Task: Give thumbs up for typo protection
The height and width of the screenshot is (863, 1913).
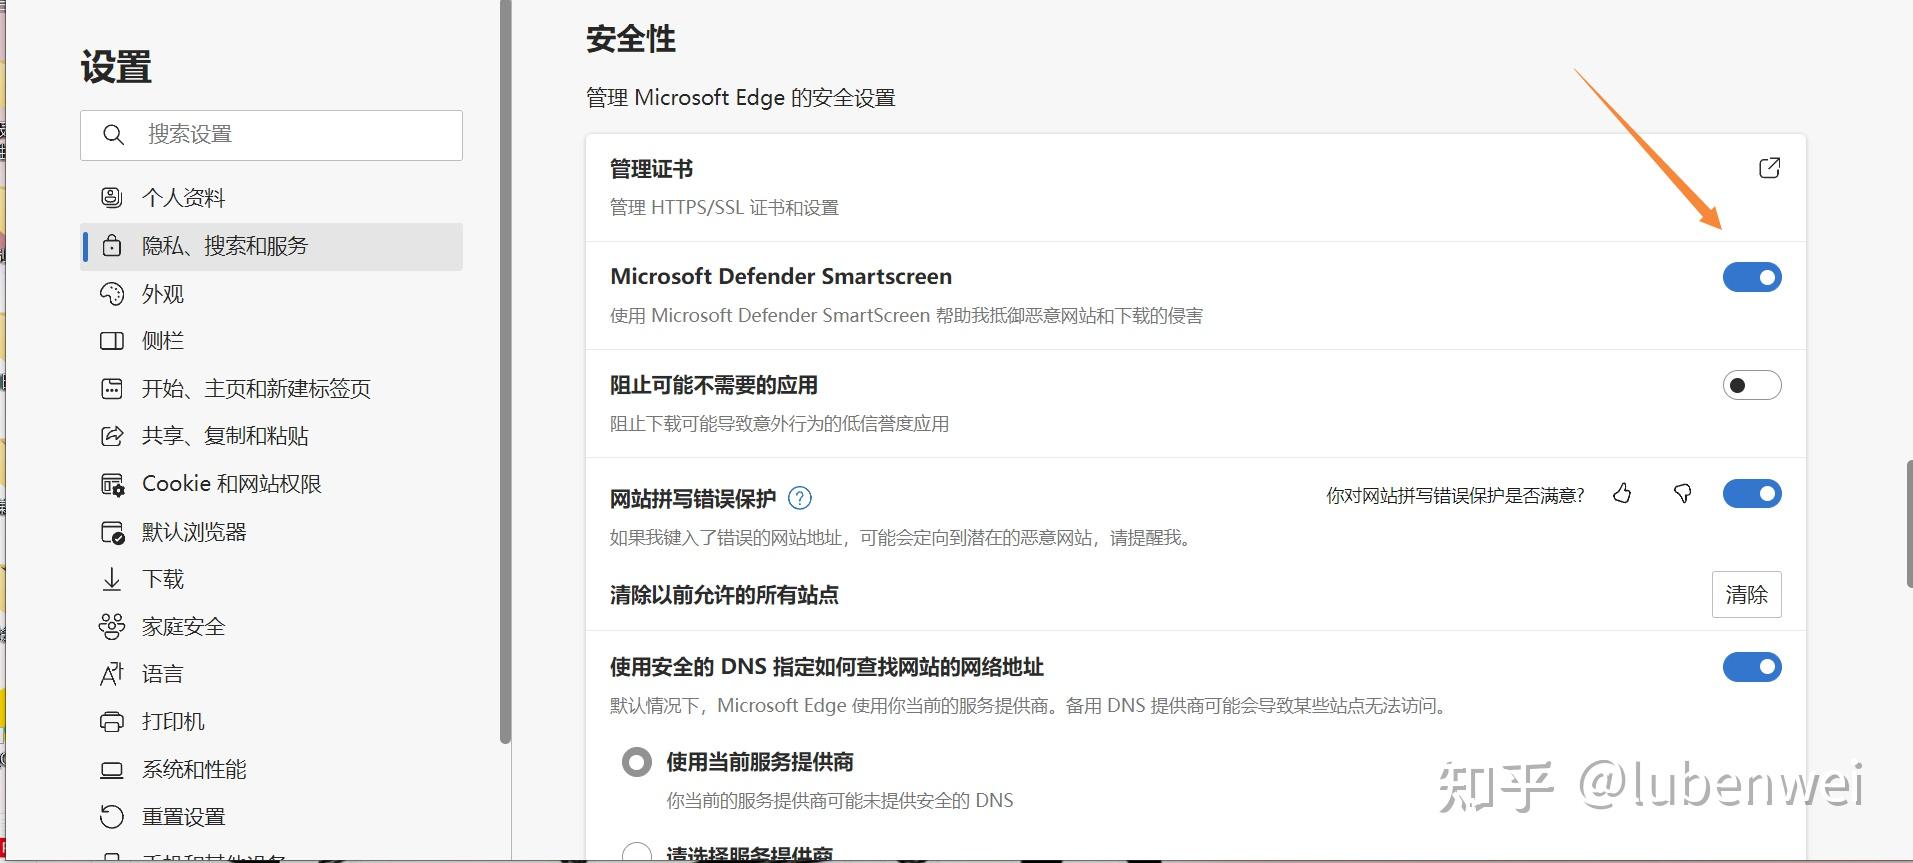Action: click(x=1622, y=494)
